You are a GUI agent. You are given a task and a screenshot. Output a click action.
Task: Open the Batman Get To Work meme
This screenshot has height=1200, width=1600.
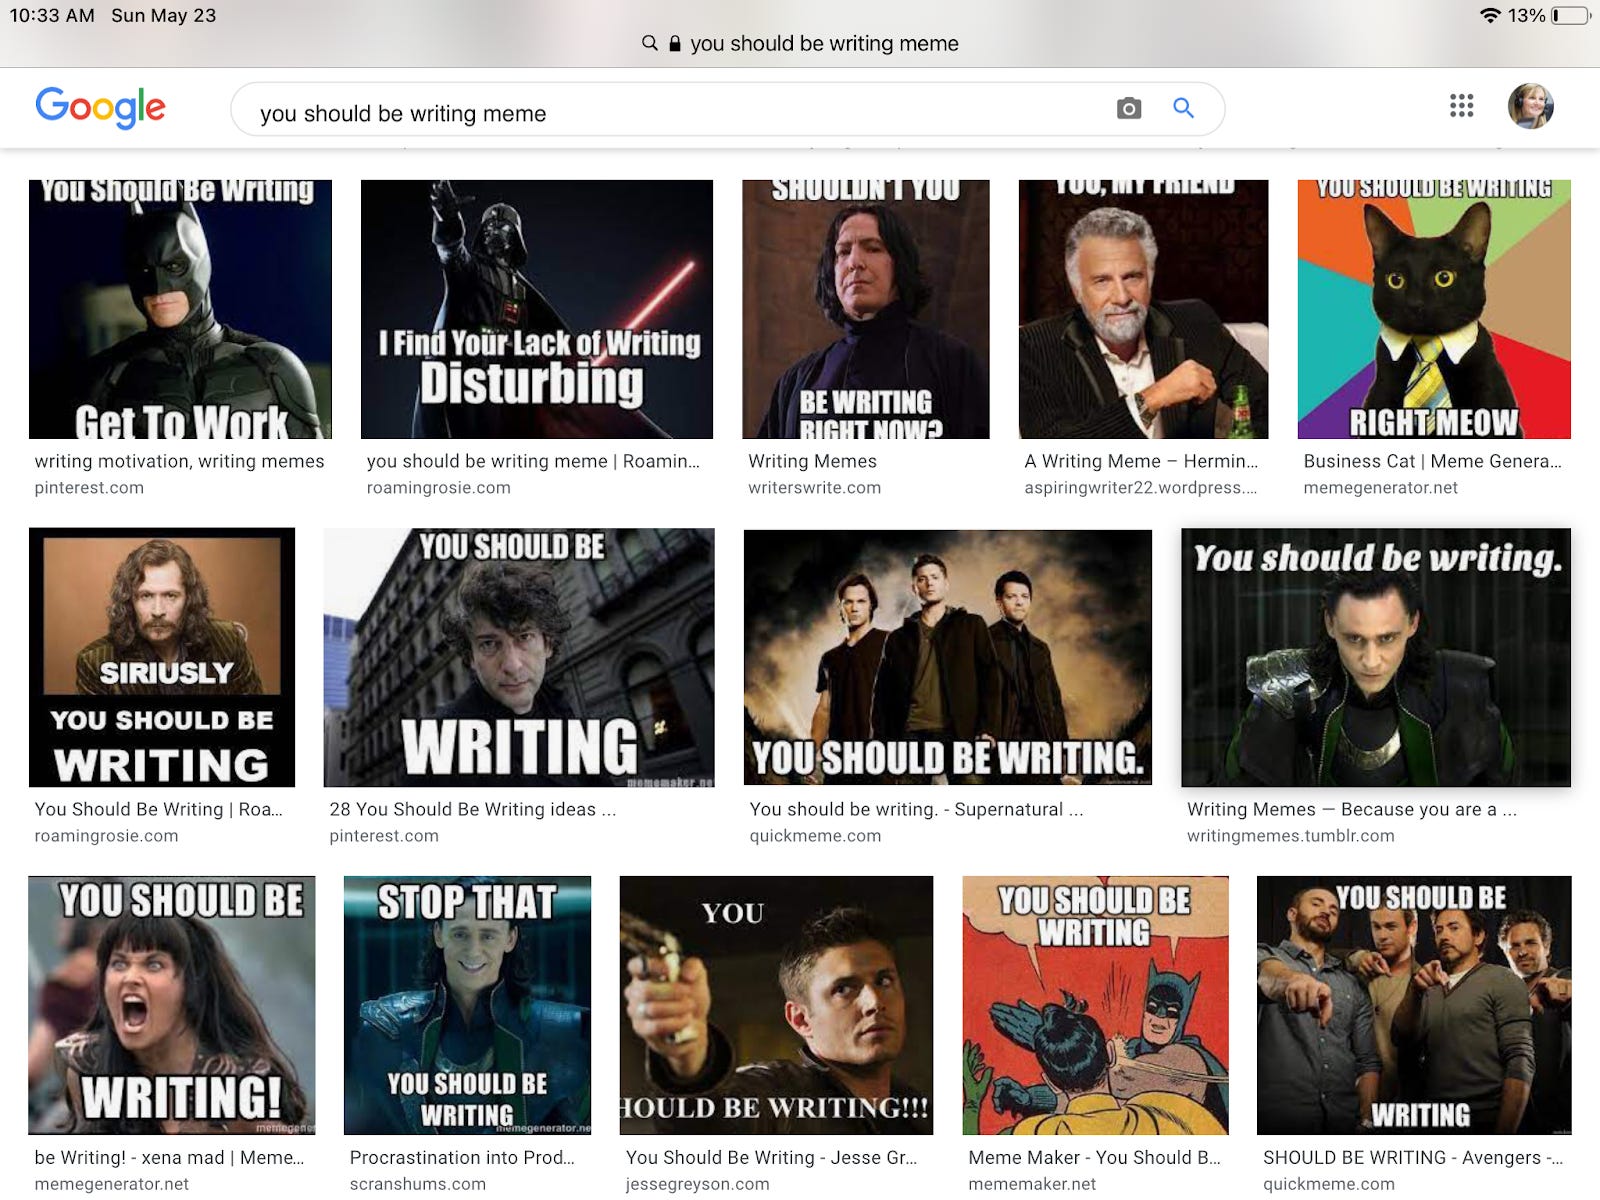[180, 309]
